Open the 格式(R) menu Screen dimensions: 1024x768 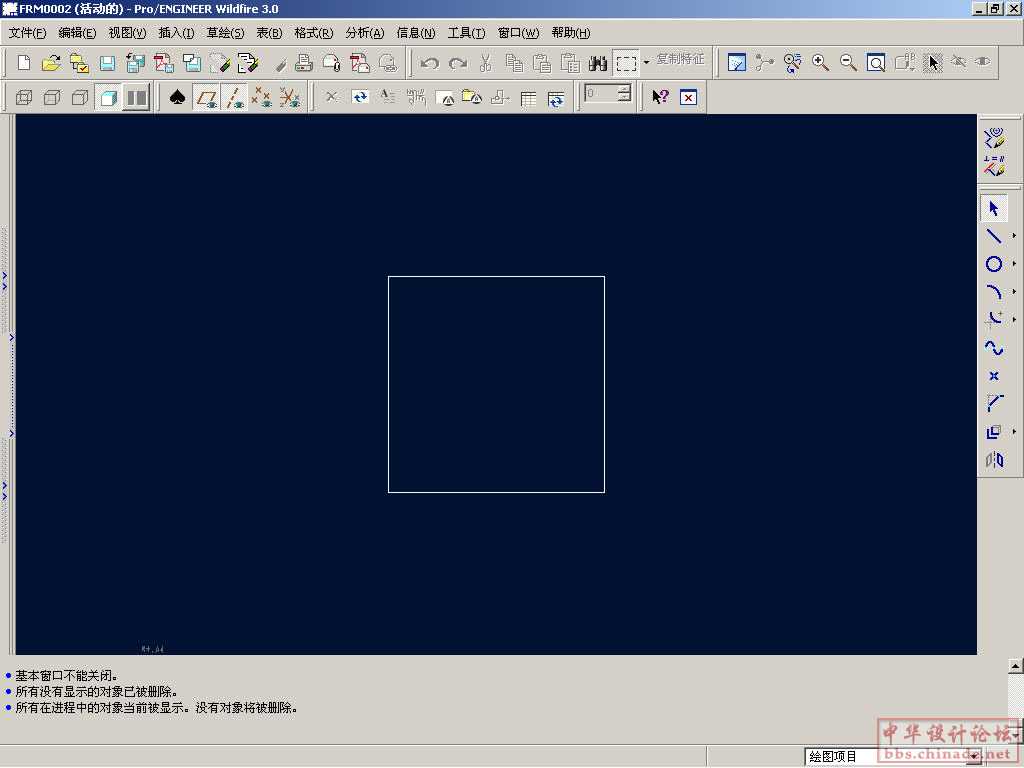click(313, 33)
